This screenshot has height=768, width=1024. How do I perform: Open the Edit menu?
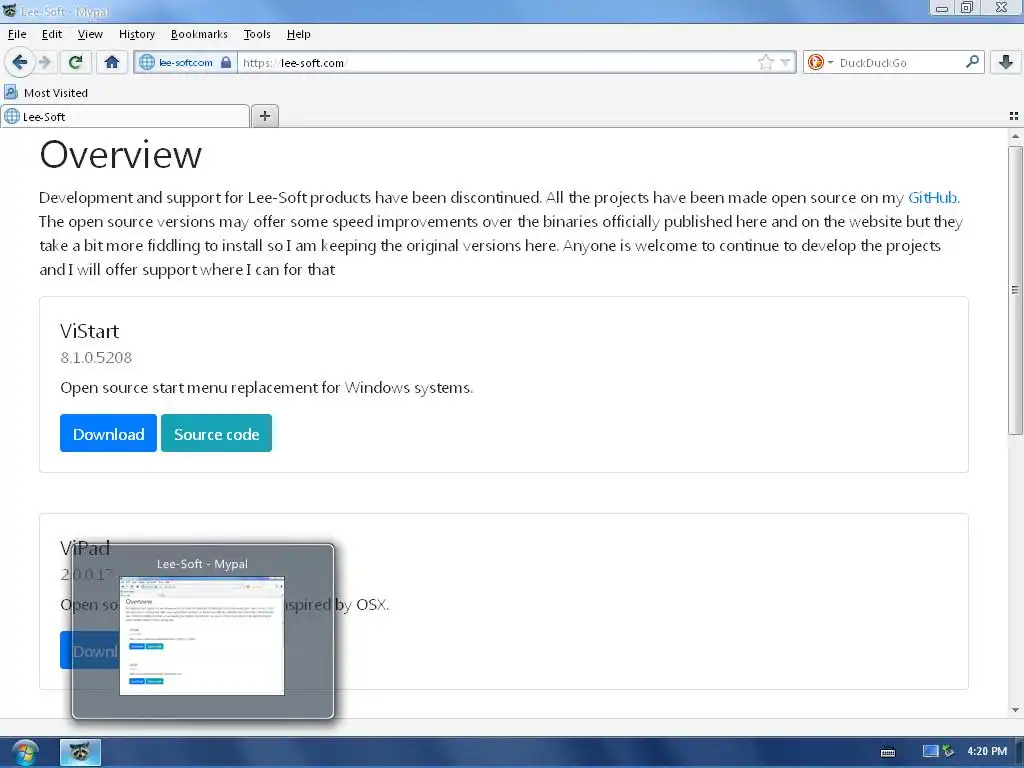coord(52,34)
